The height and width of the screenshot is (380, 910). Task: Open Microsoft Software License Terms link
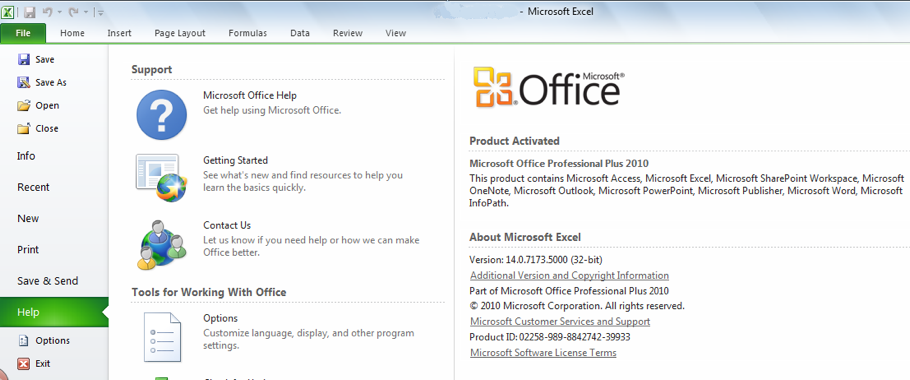[x=543, y=353]
